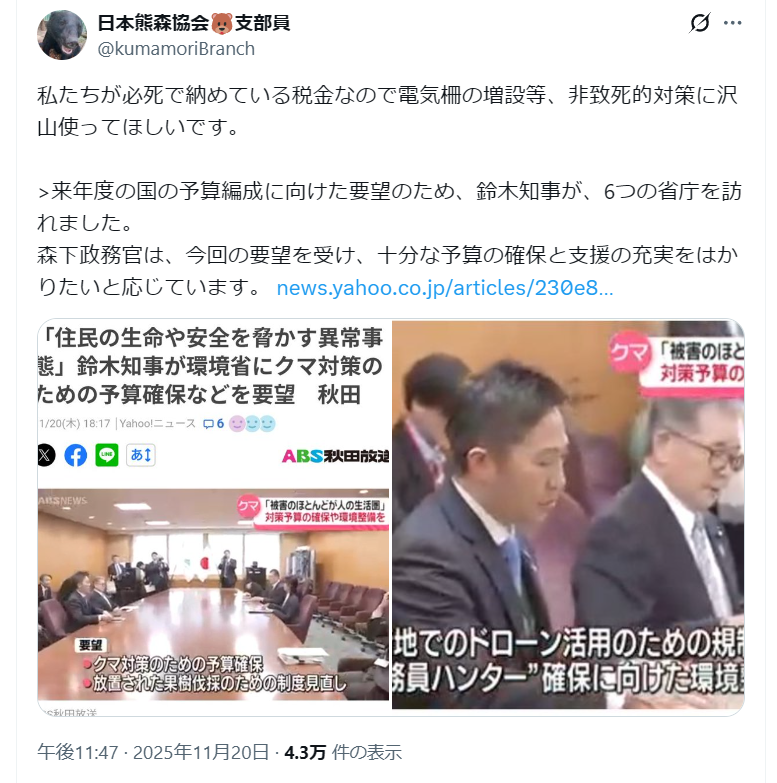Click the Yahoo!ニュース source label

point(157,424)
